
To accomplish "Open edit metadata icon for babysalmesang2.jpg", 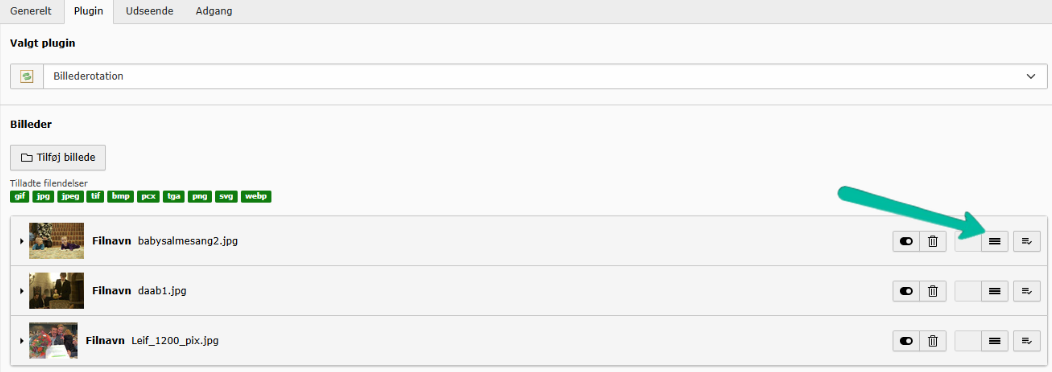I will point(1027,241).
